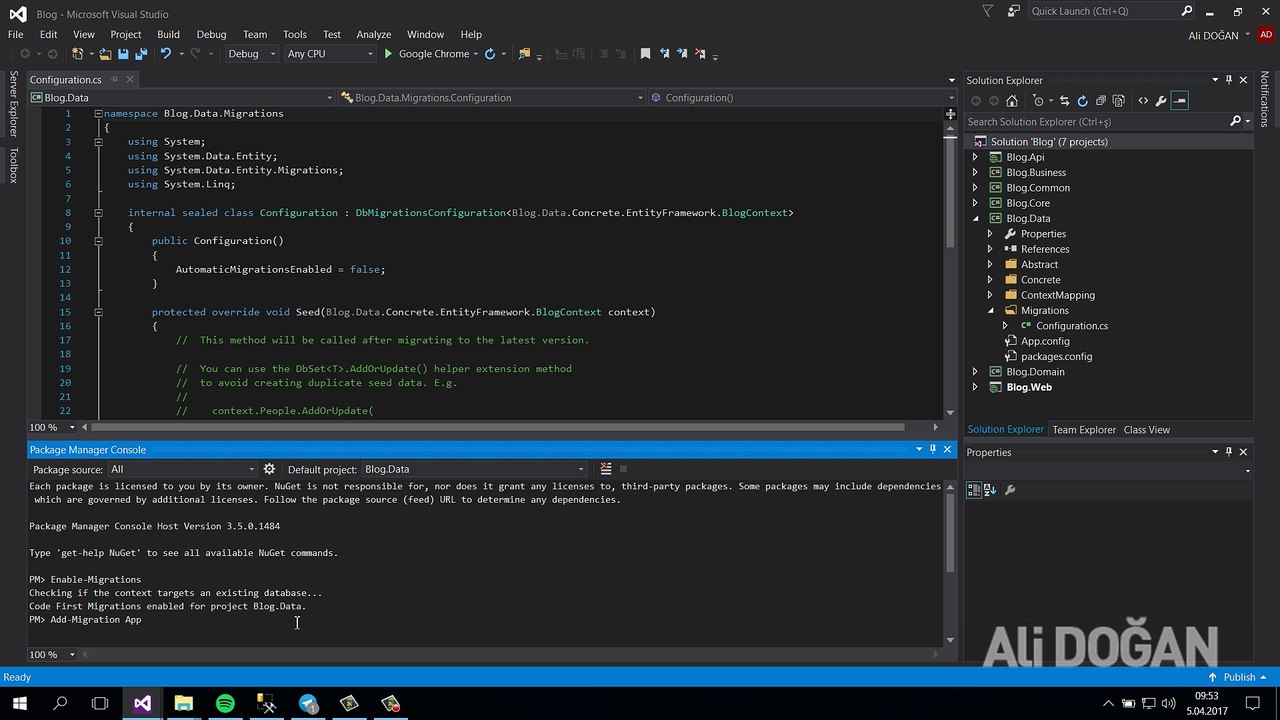Click the Ali DOĞAN account name
Screen dimensions: 1280x720
1211,35
